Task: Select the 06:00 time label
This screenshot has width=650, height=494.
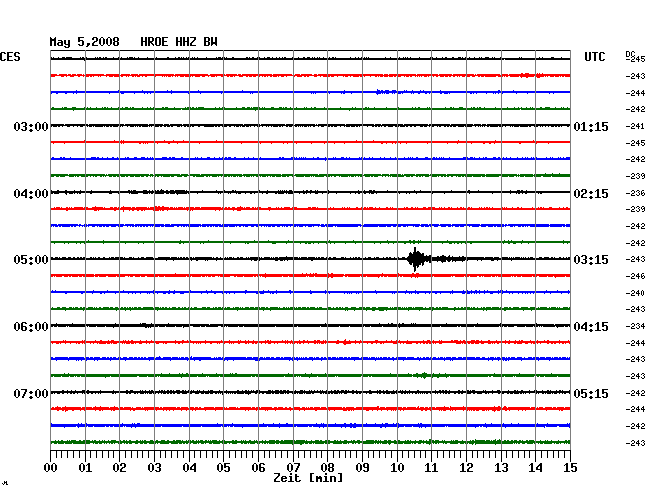Action: 31,327
